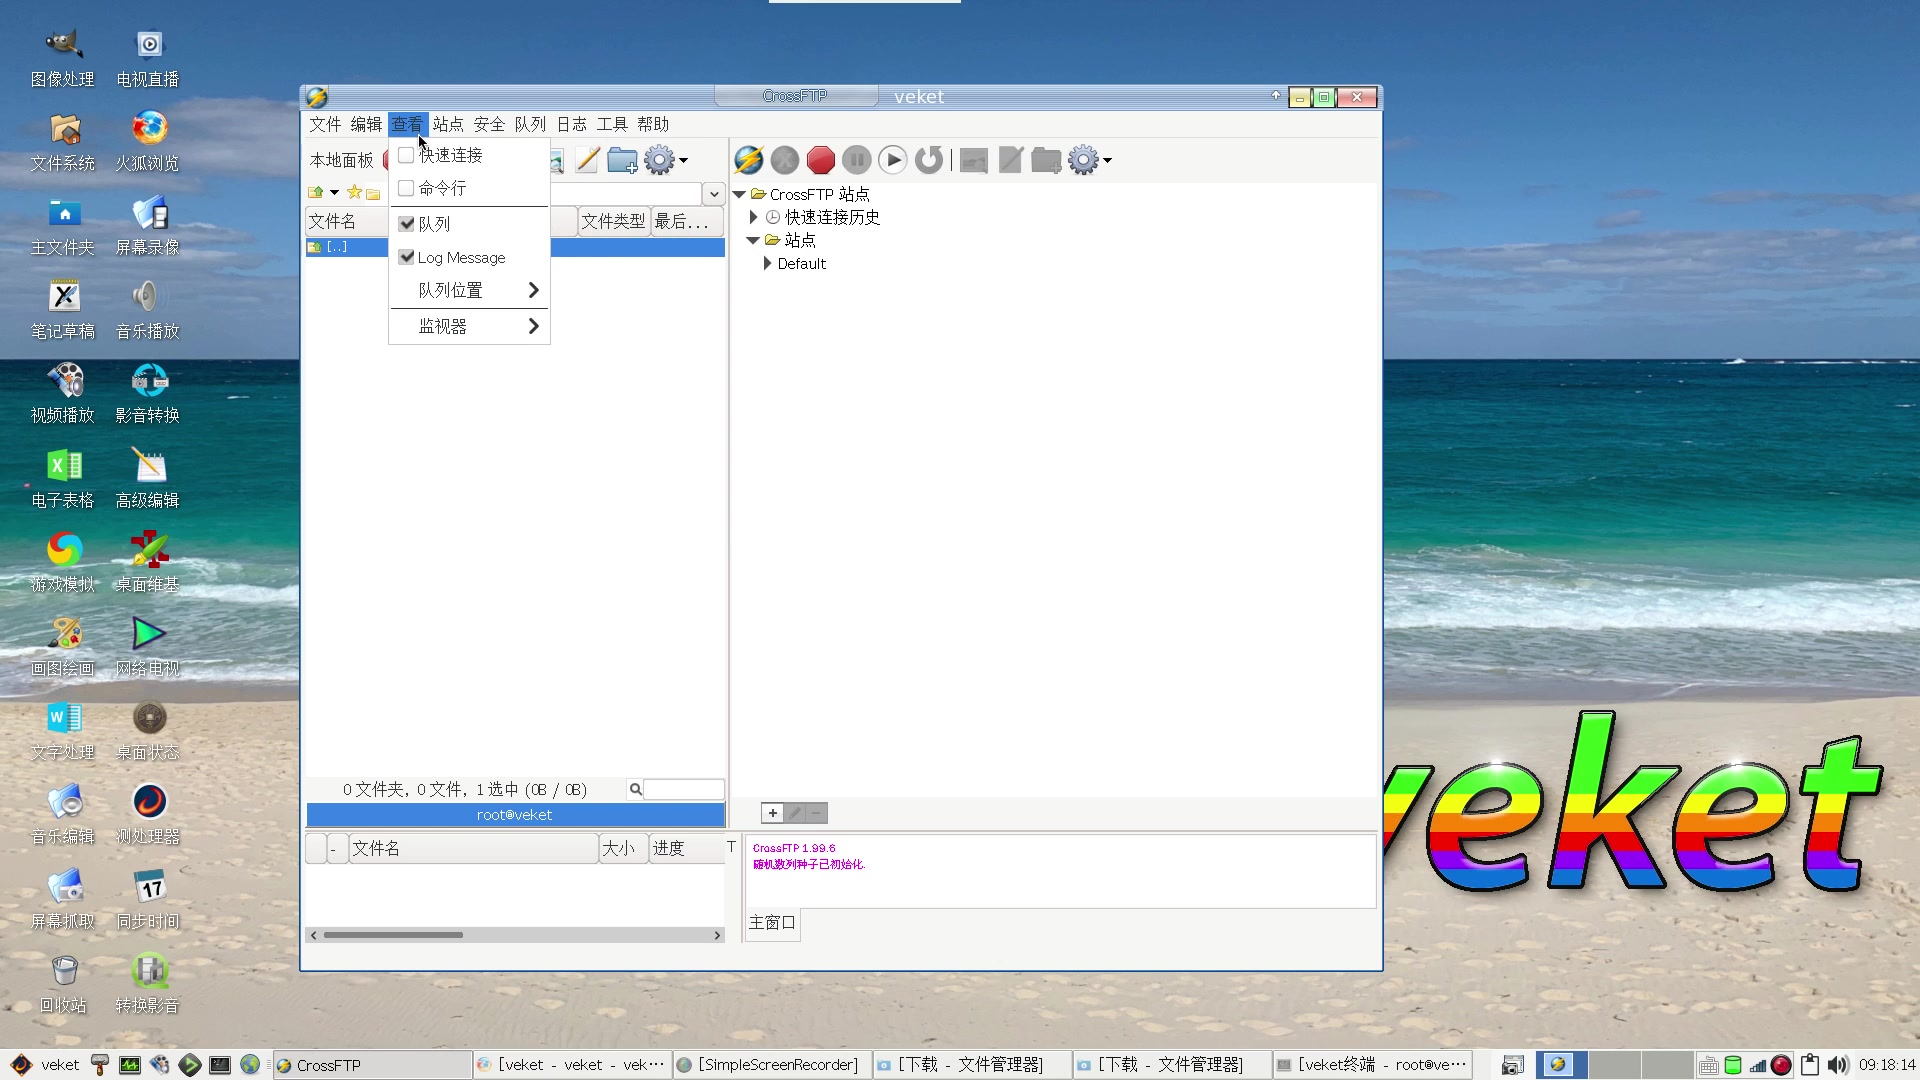
Task: Open the 站点 menu
Action: point(448,124)
